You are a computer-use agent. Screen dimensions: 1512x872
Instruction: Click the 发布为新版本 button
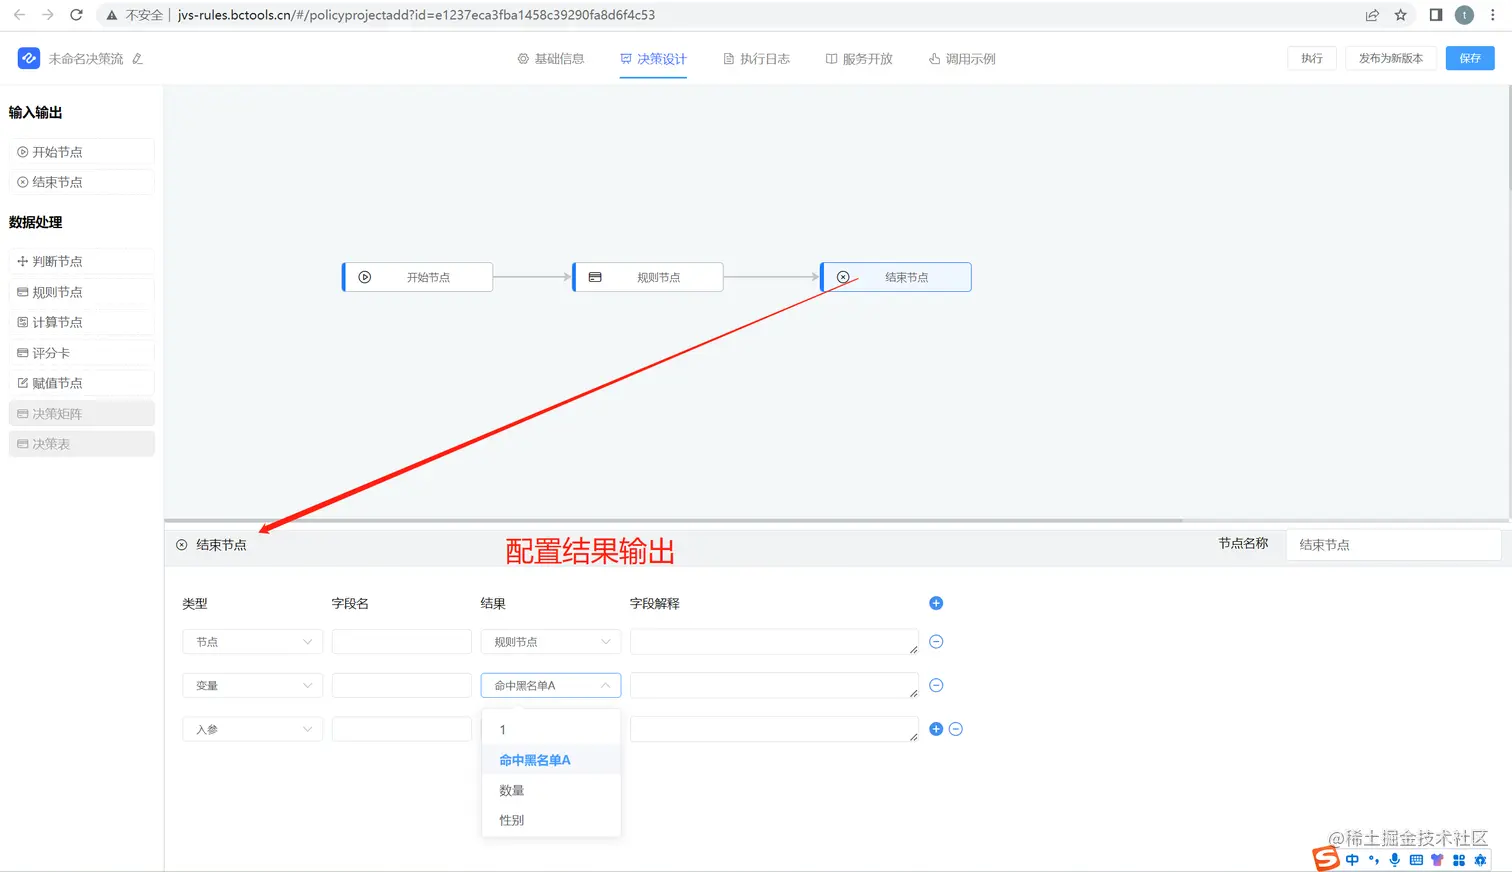pos(1391,58)
